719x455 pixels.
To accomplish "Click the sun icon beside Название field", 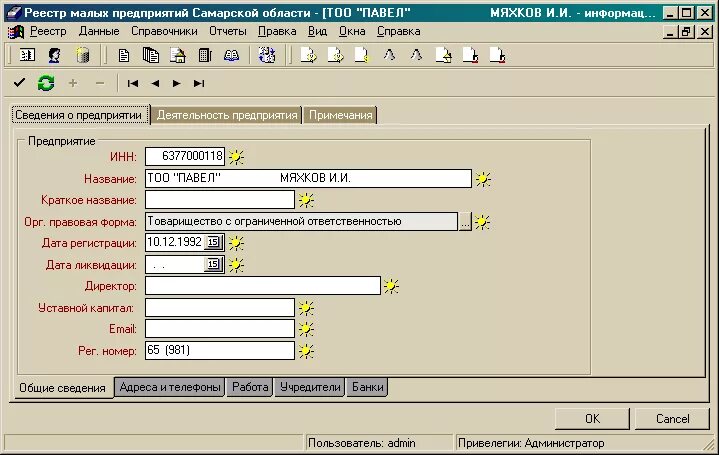I will 483,179.
